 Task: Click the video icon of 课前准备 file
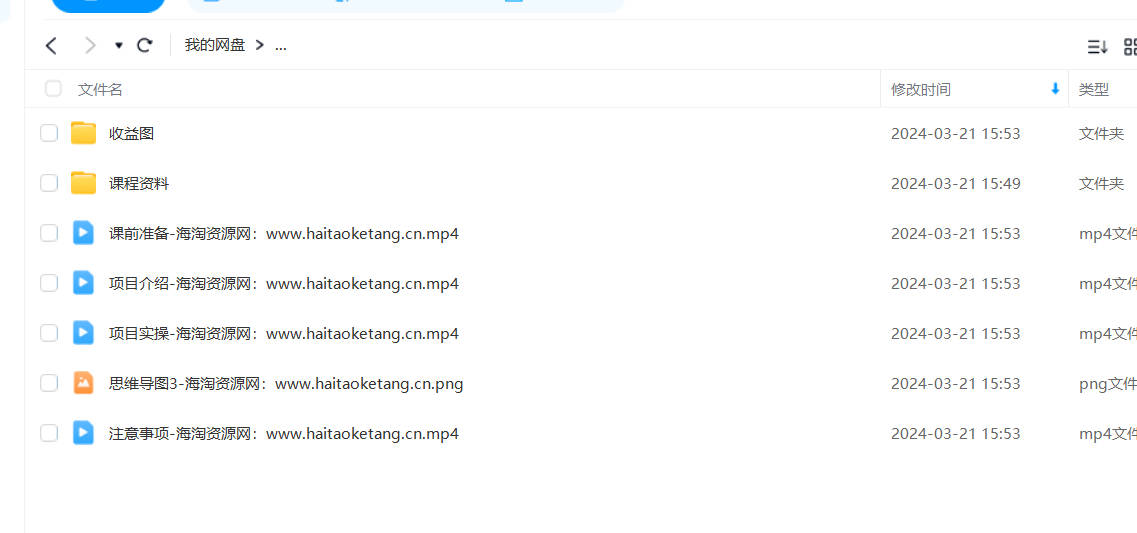[x=83, y=233]
